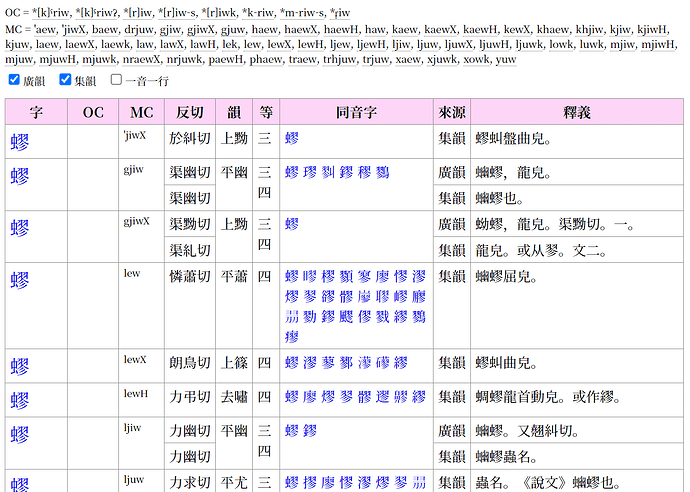Follow the drjuw MC reading link
690x492 pixels.
point(140,30)
